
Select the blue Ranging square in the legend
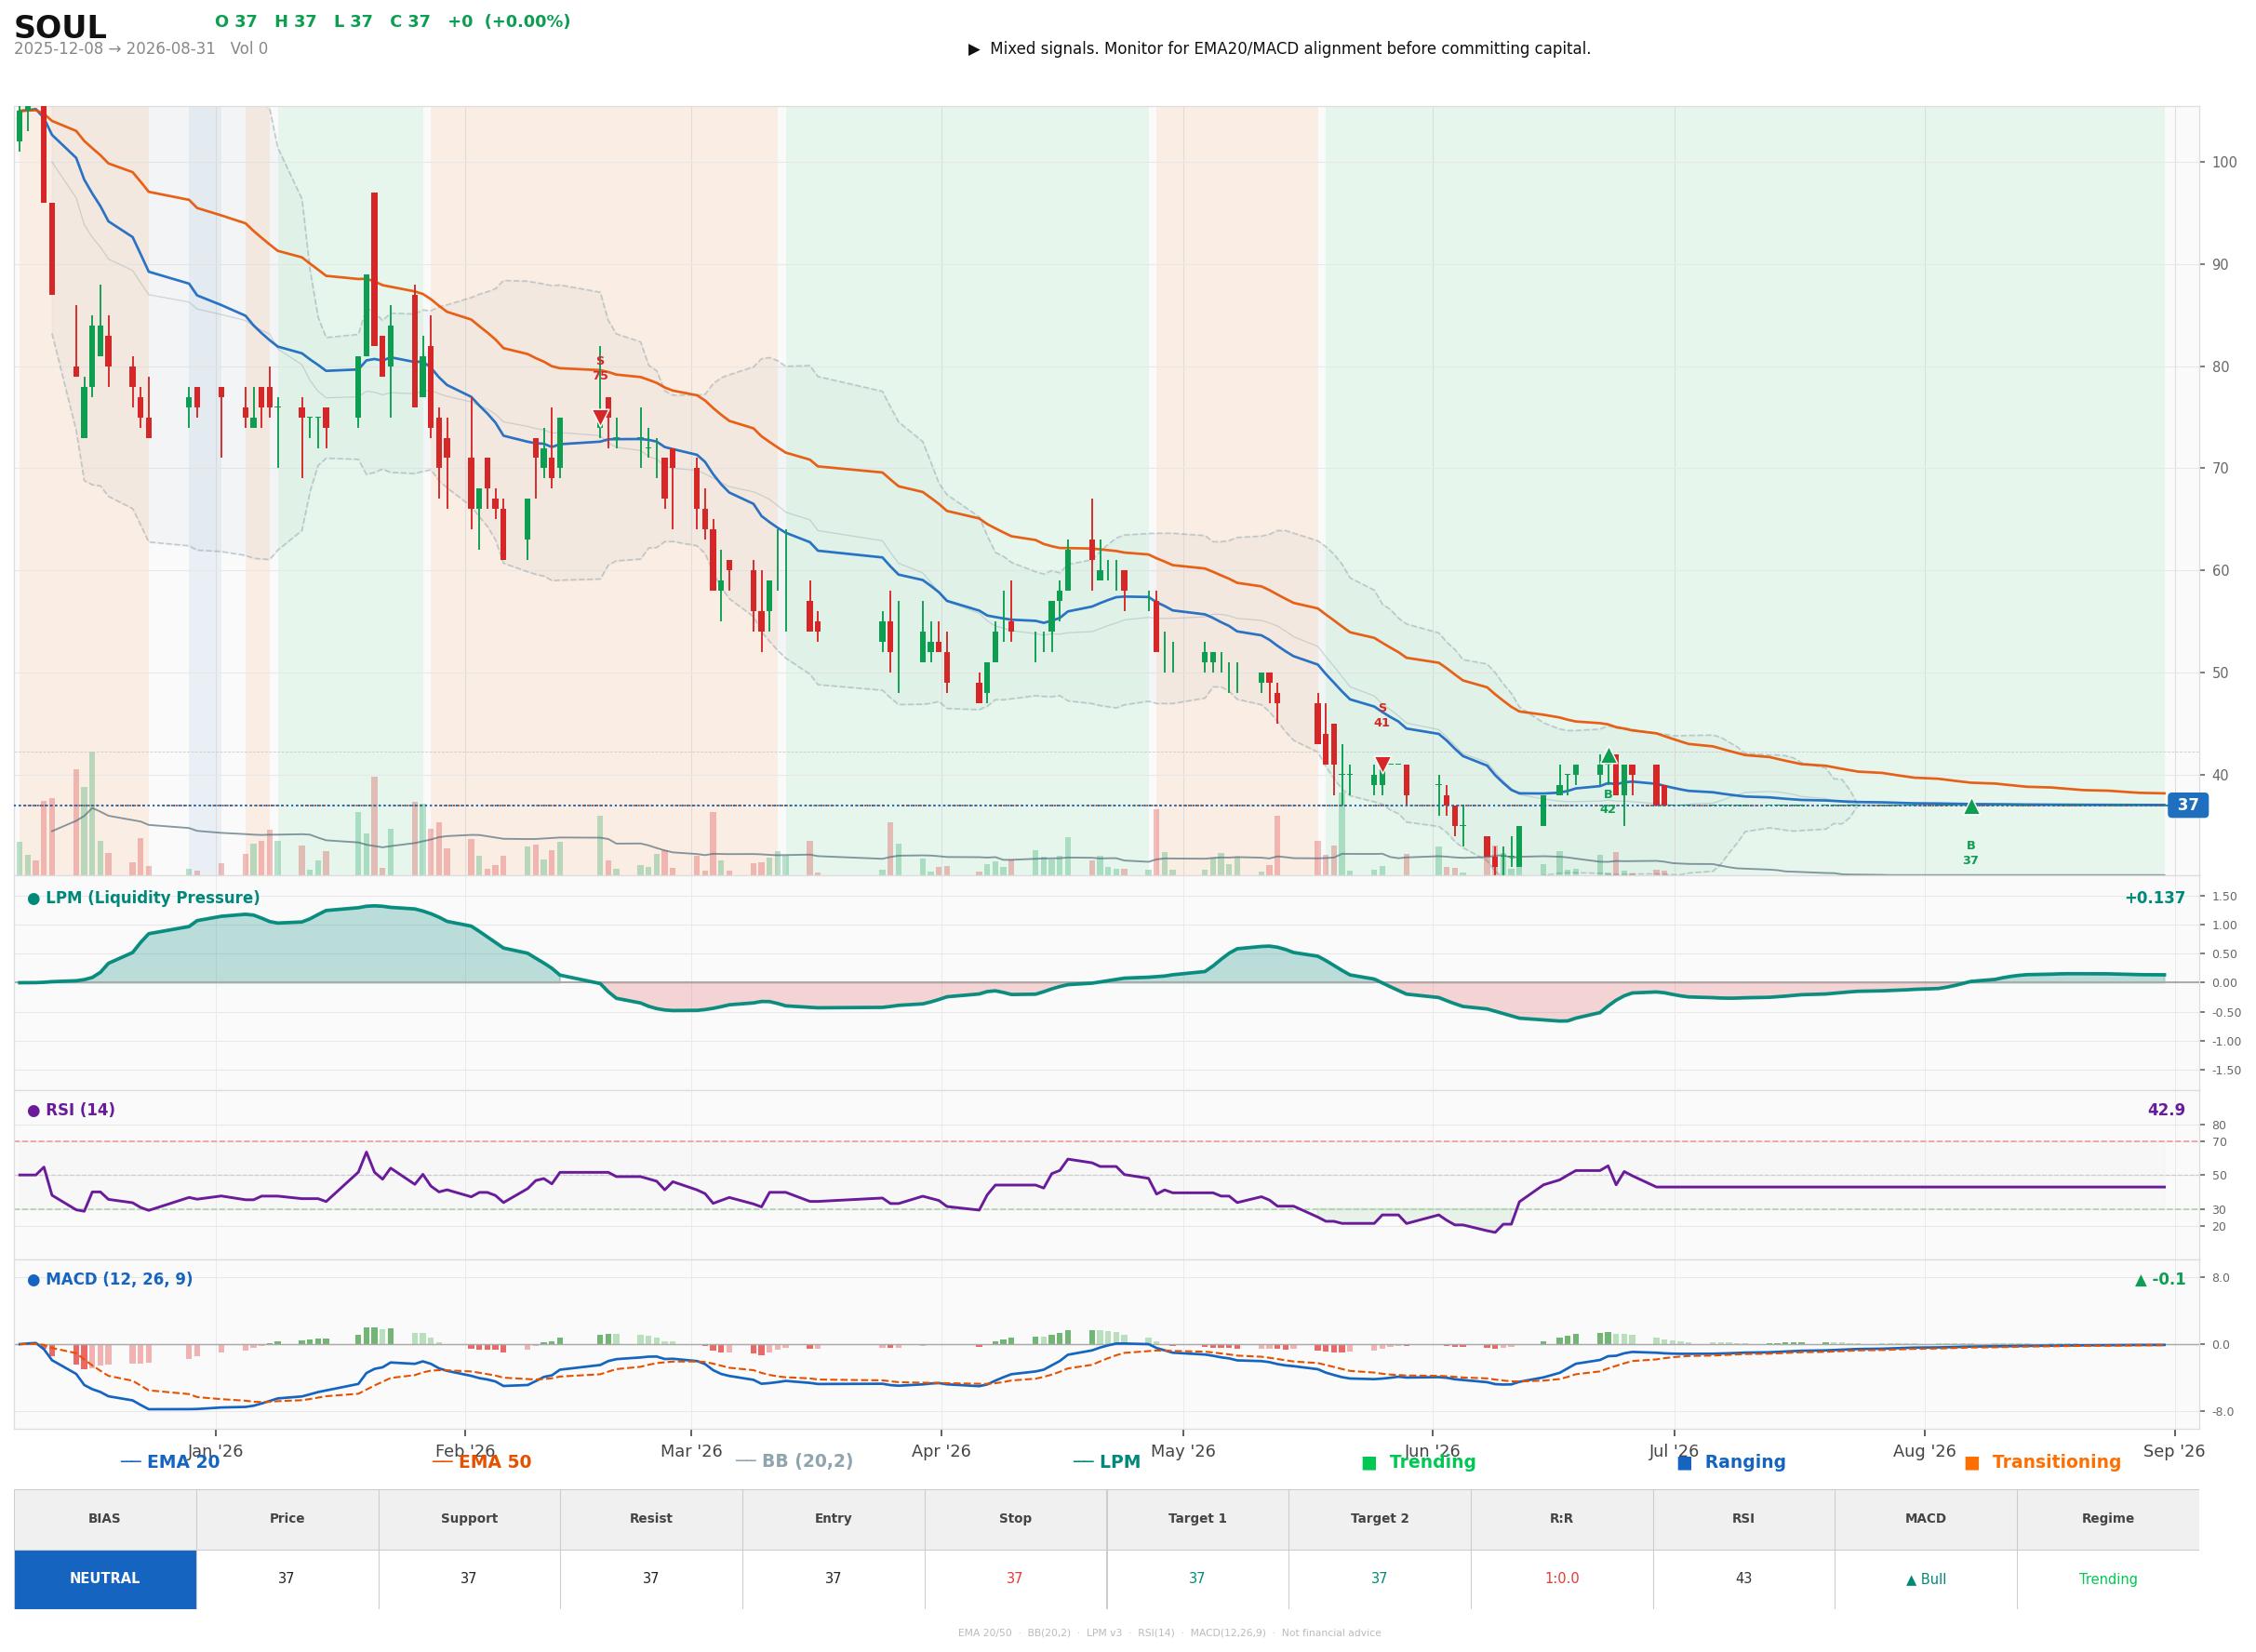click(1684, 1463)
